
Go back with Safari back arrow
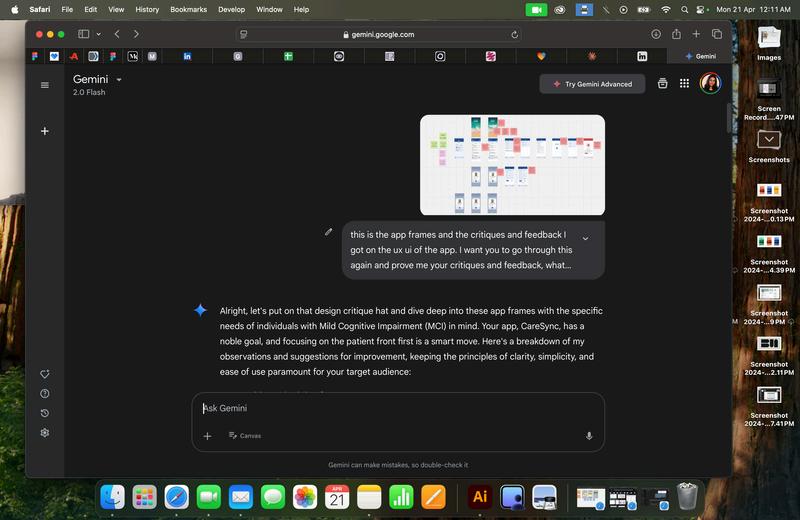point(117,34)
